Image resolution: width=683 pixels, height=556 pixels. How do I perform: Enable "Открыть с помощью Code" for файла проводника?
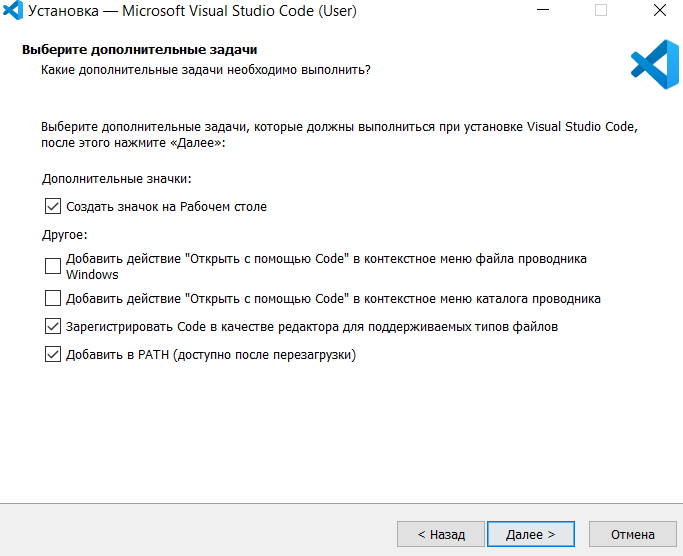tap(53, 266)
